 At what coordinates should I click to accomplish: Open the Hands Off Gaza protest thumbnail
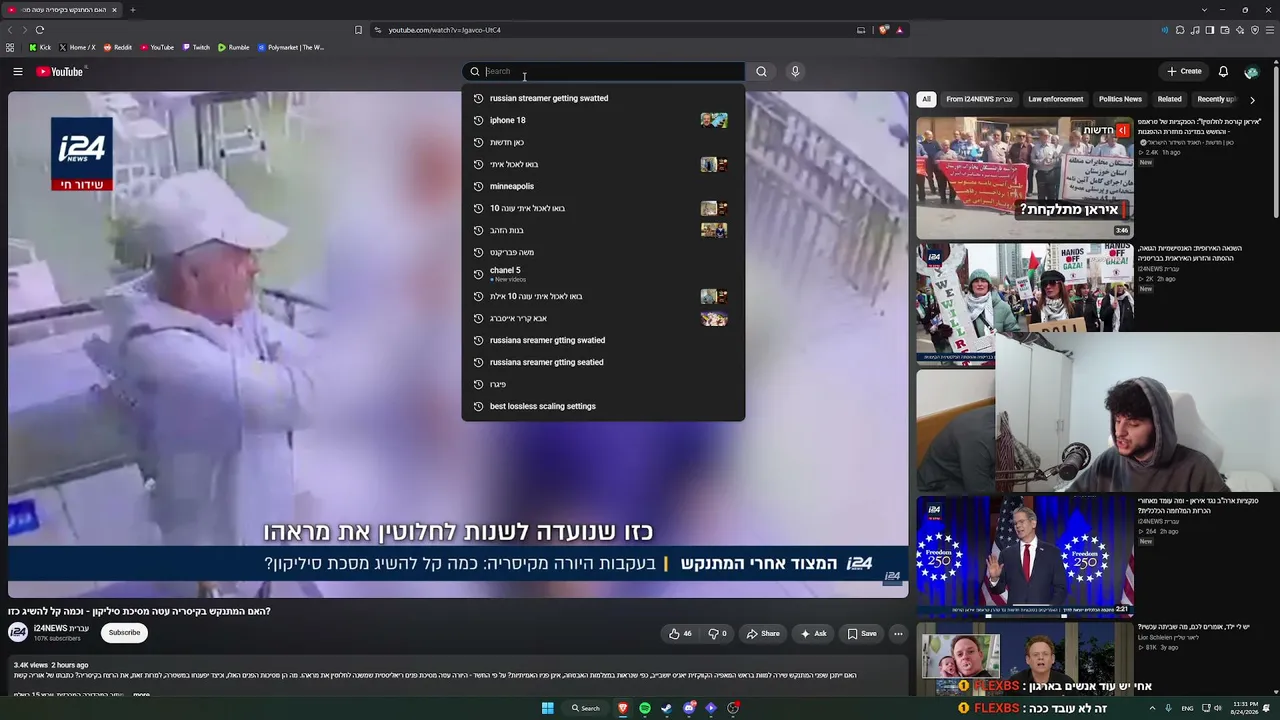click(x=1024, y=304)
